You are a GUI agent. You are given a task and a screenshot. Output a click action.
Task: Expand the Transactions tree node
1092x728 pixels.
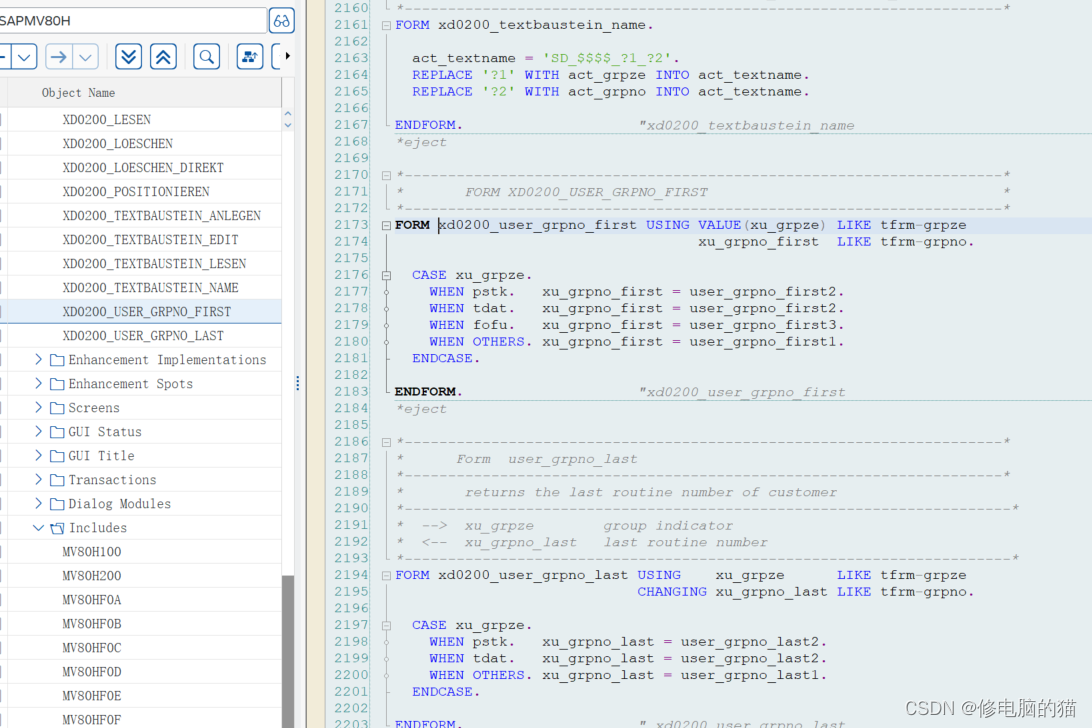tap(38, 479)
